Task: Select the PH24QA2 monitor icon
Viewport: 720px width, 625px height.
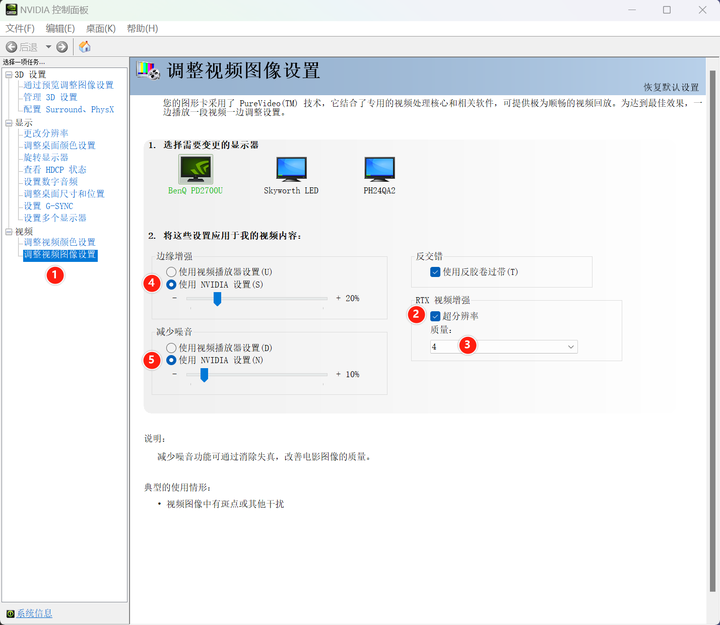Action: point(379,169)
